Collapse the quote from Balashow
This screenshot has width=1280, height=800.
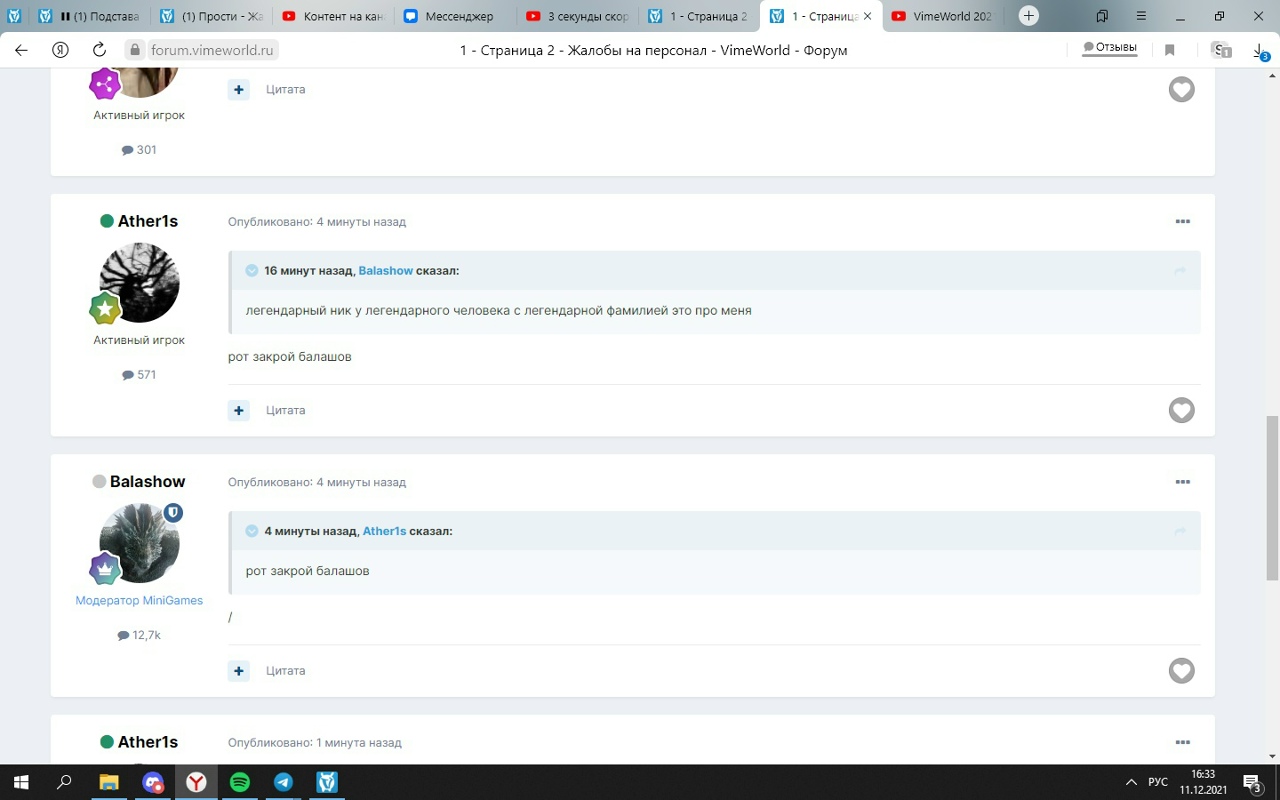tap(252, 271)
